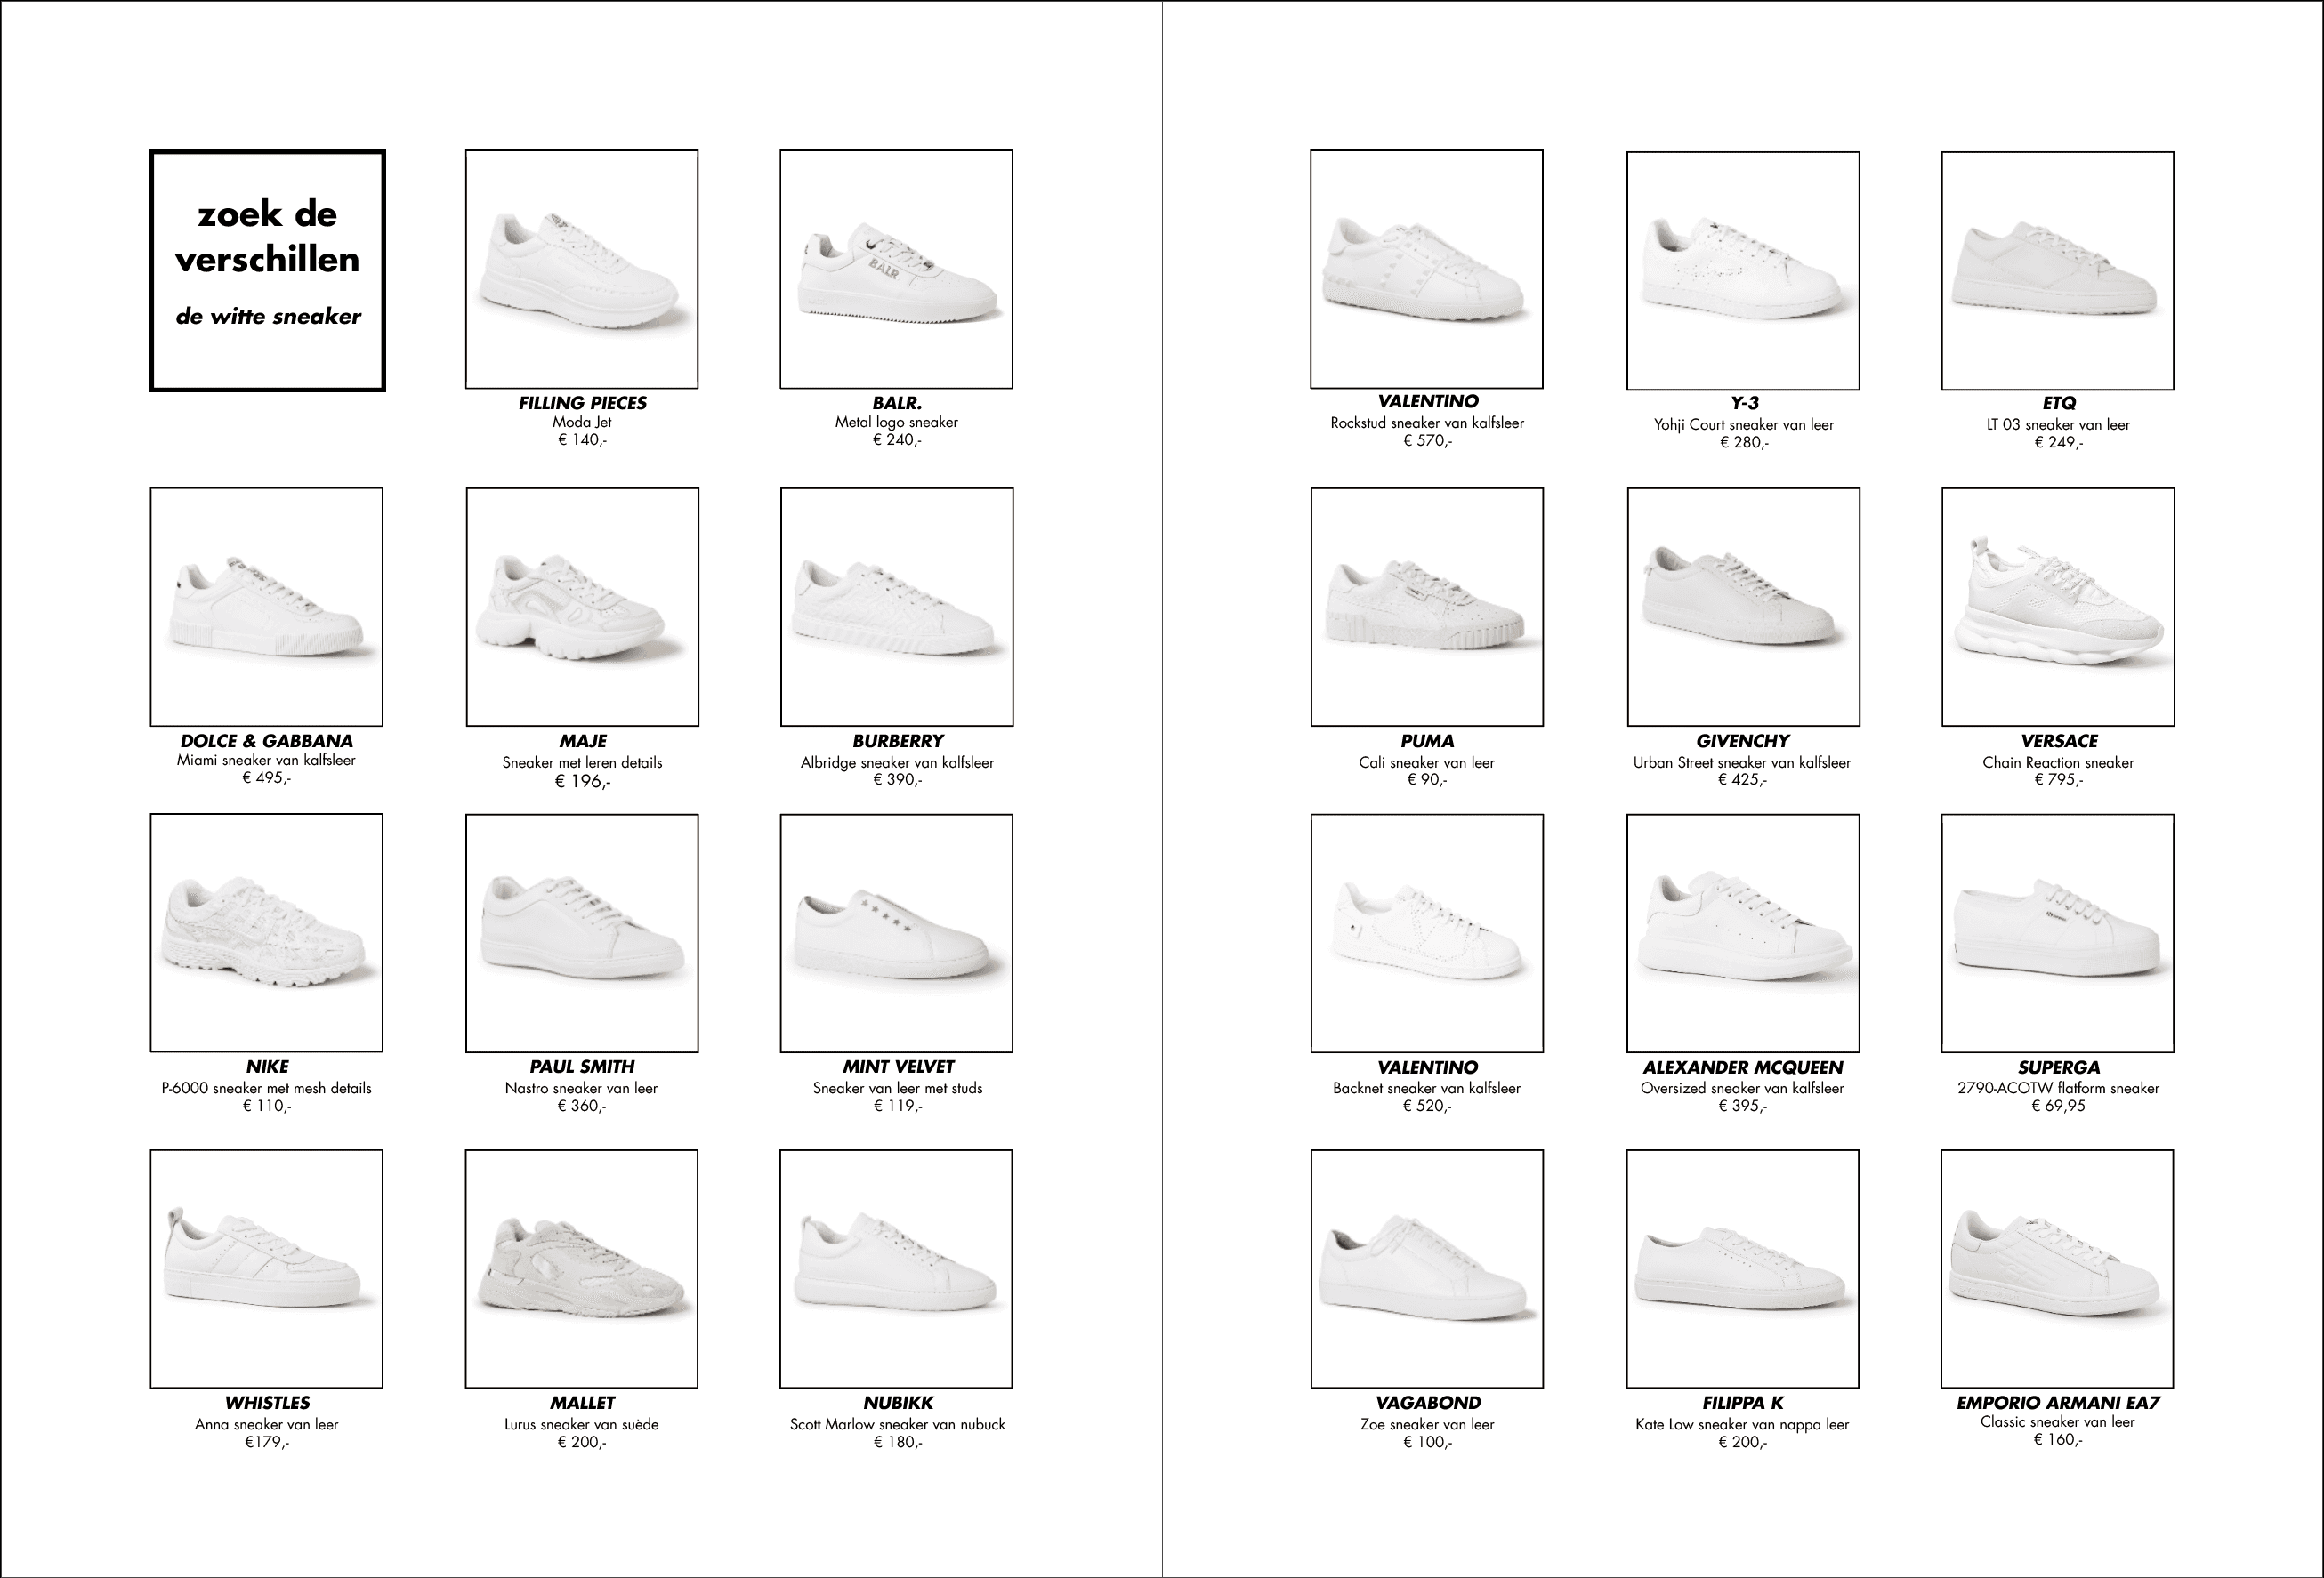
Task: Click the "Scott Marlow sneaker van nubuck" text
Action: 897,1424
